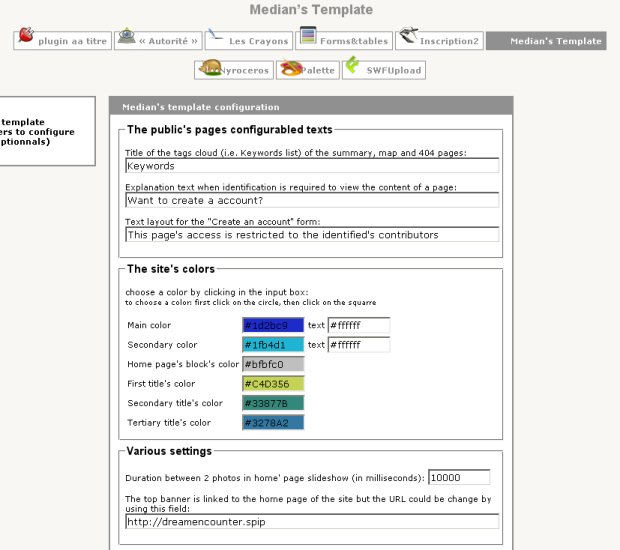Click the http://dreamencounter.spip URL field

click(x=312, y=522)
